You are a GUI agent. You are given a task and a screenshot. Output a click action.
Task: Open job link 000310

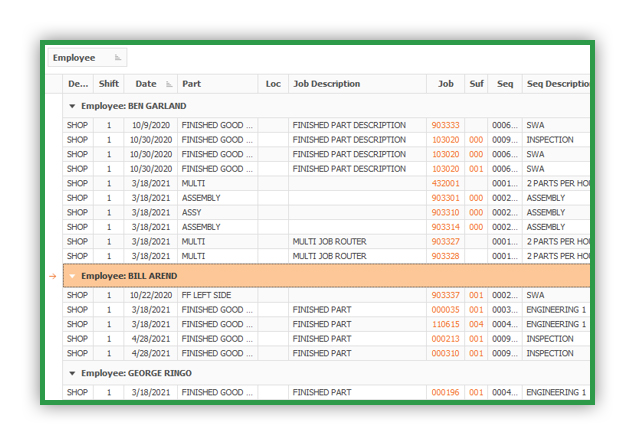pos(445,353)
